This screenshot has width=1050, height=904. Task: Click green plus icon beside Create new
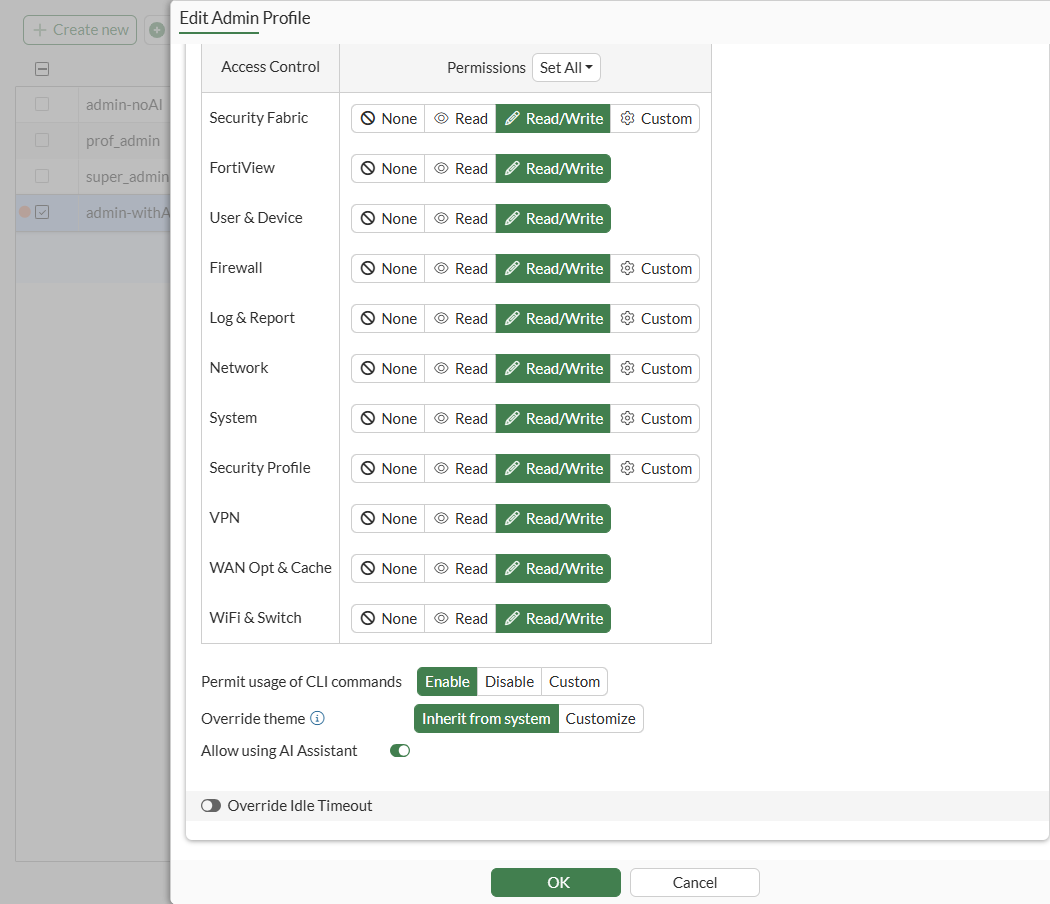coord(157,30)
